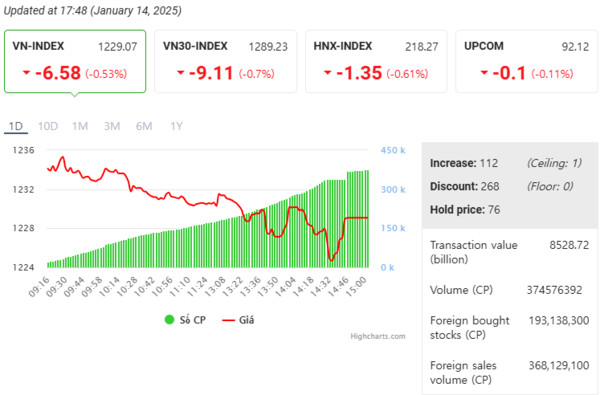This screenshot has width=600, height=395.
Task: Click VN-INDEX red down arrow icon
Action: (x=26, y=72)
